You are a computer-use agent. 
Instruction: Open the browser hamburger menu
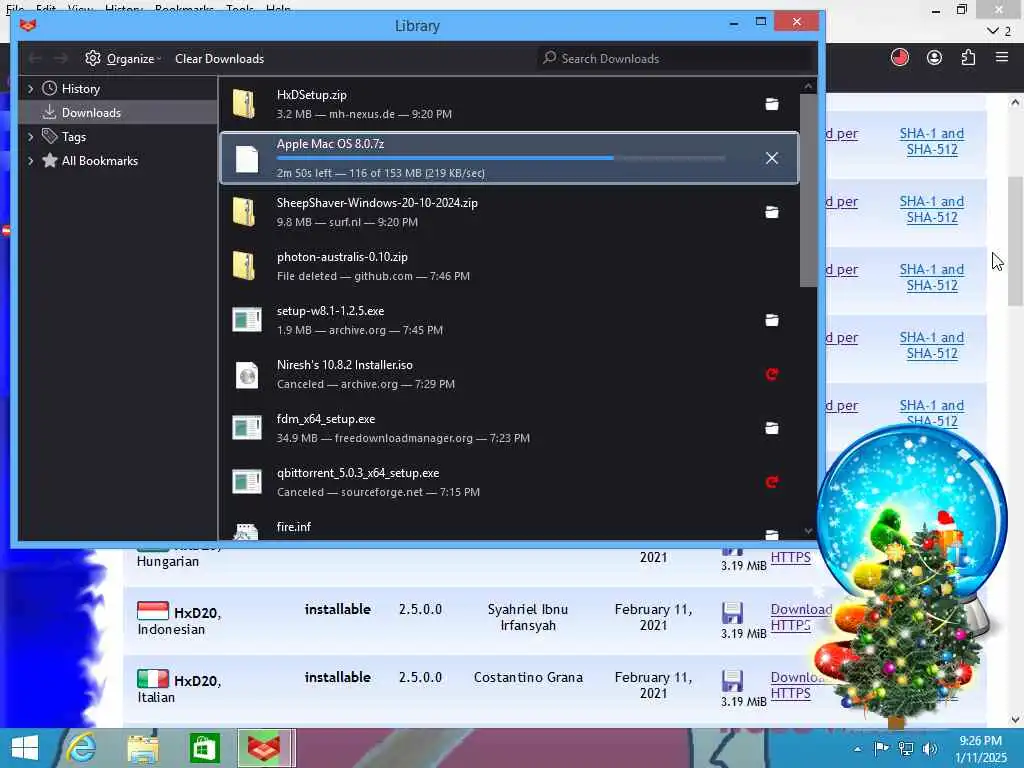[x=1002, y=57]
